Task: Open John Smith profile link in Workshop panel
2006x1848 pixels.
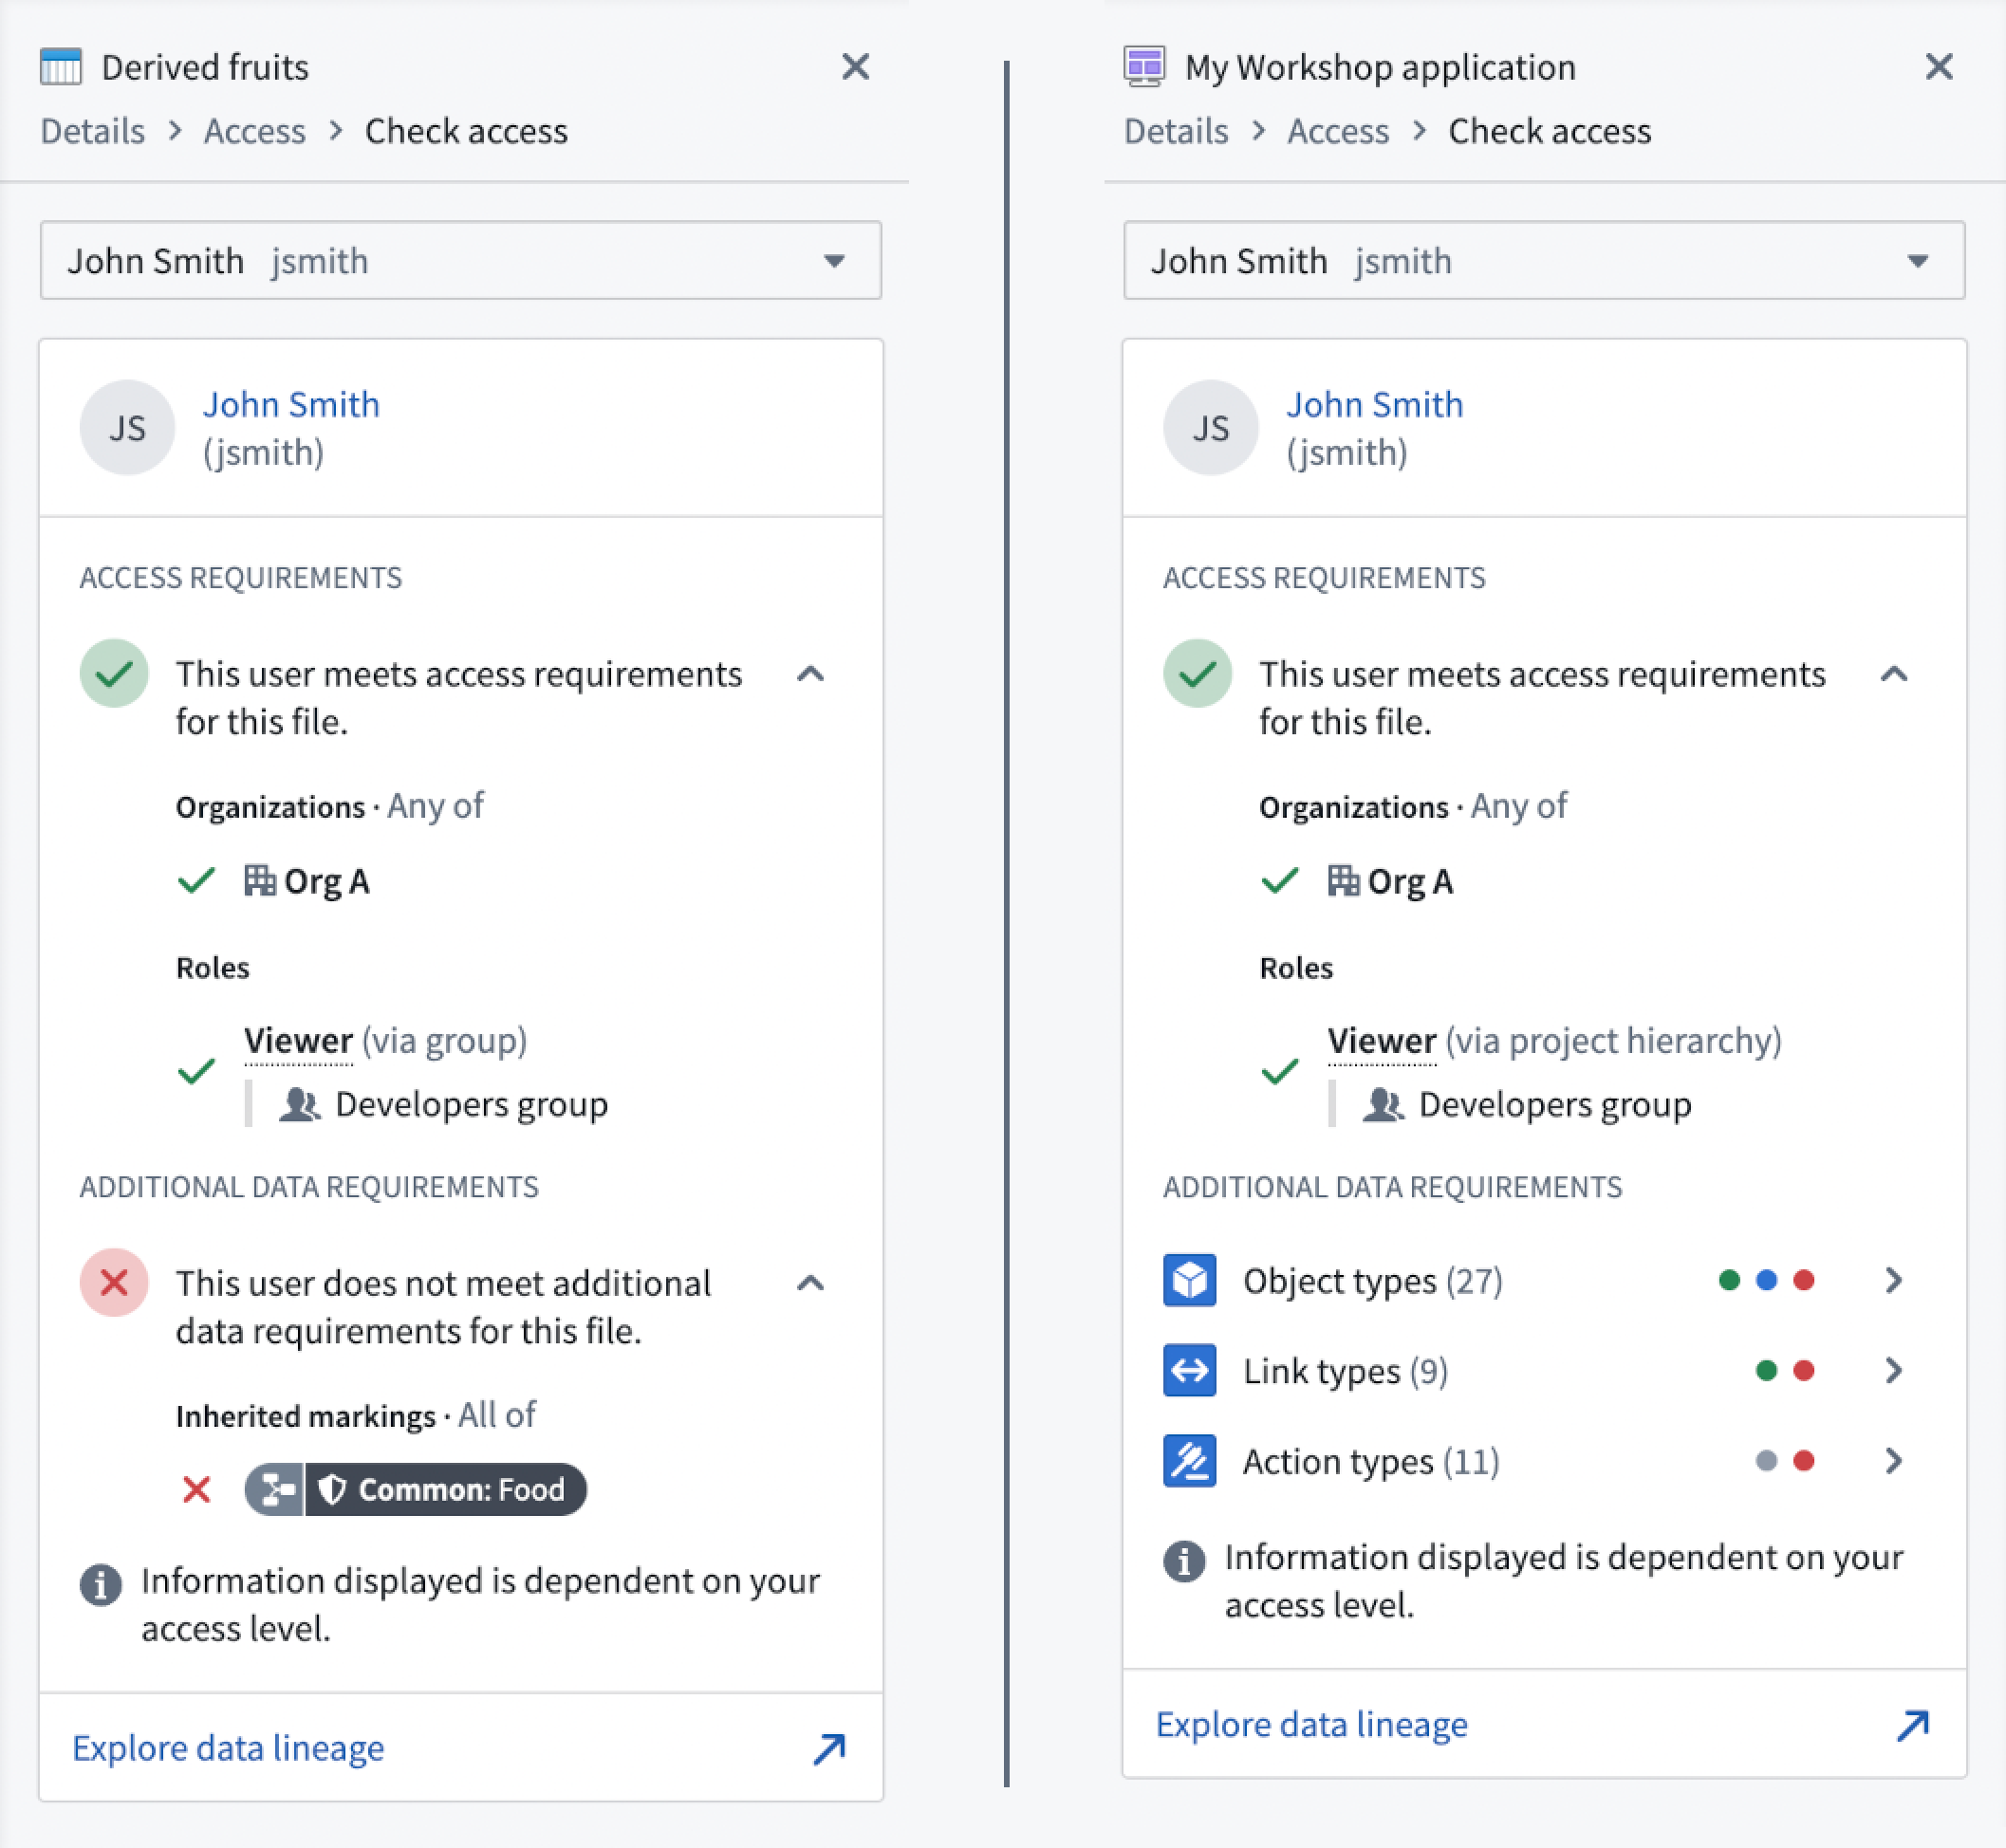Action: 1374,404
